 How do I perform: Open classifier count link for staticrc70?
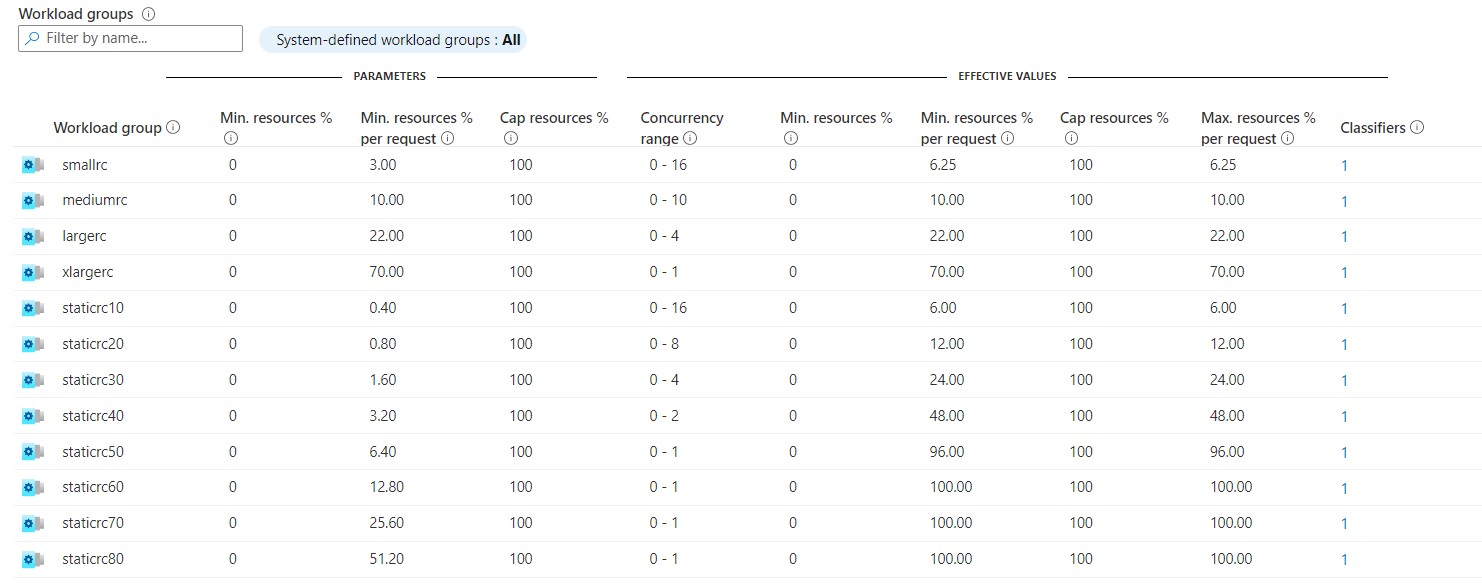1345,524
